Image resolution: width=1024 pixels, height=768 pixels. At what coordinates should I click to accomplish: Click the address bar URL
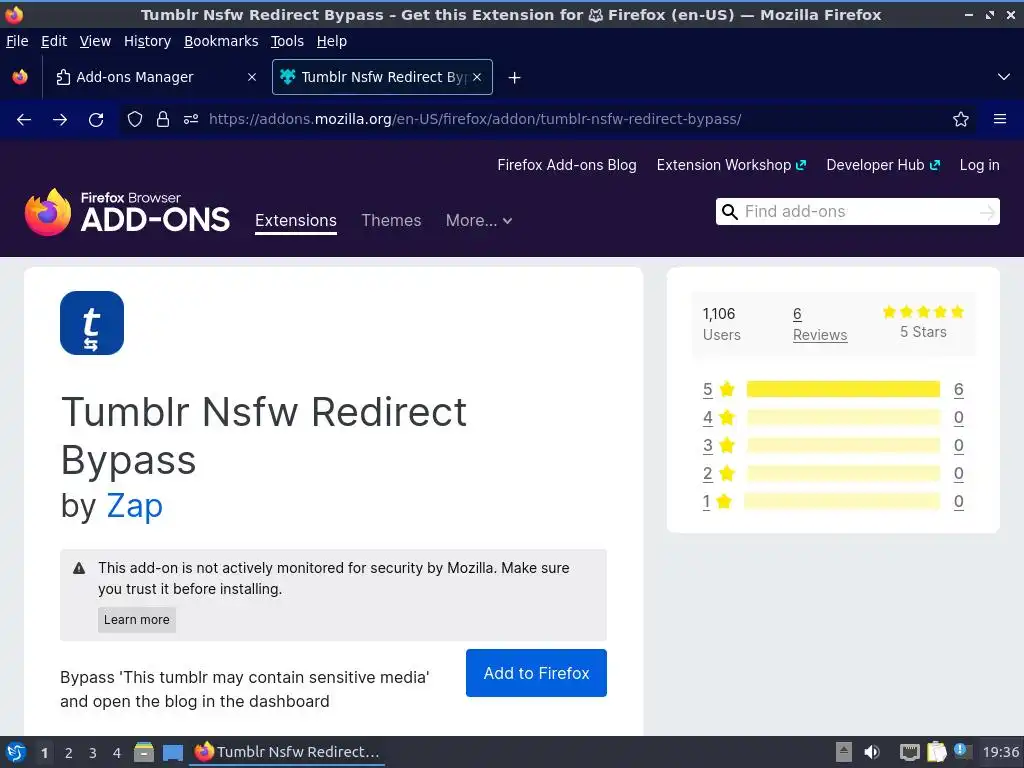tap(475, 120)
